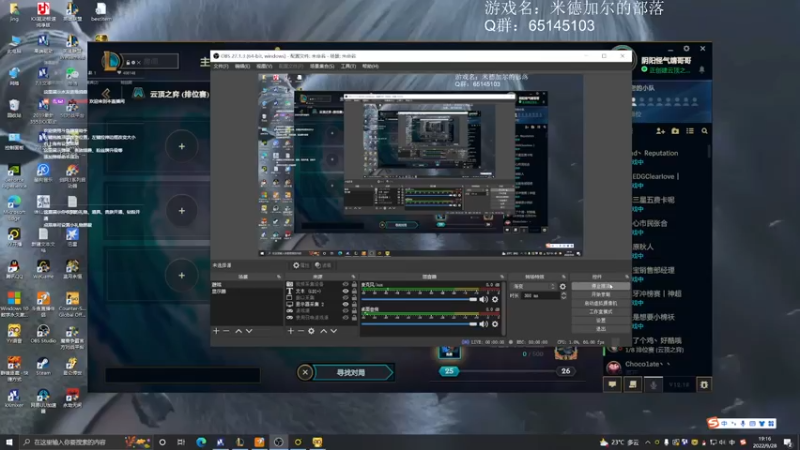The width and height of the screenshot is (800, 450).
Task: Cancel lobby with X beside 寻找对局
Action: click(305, 372)
